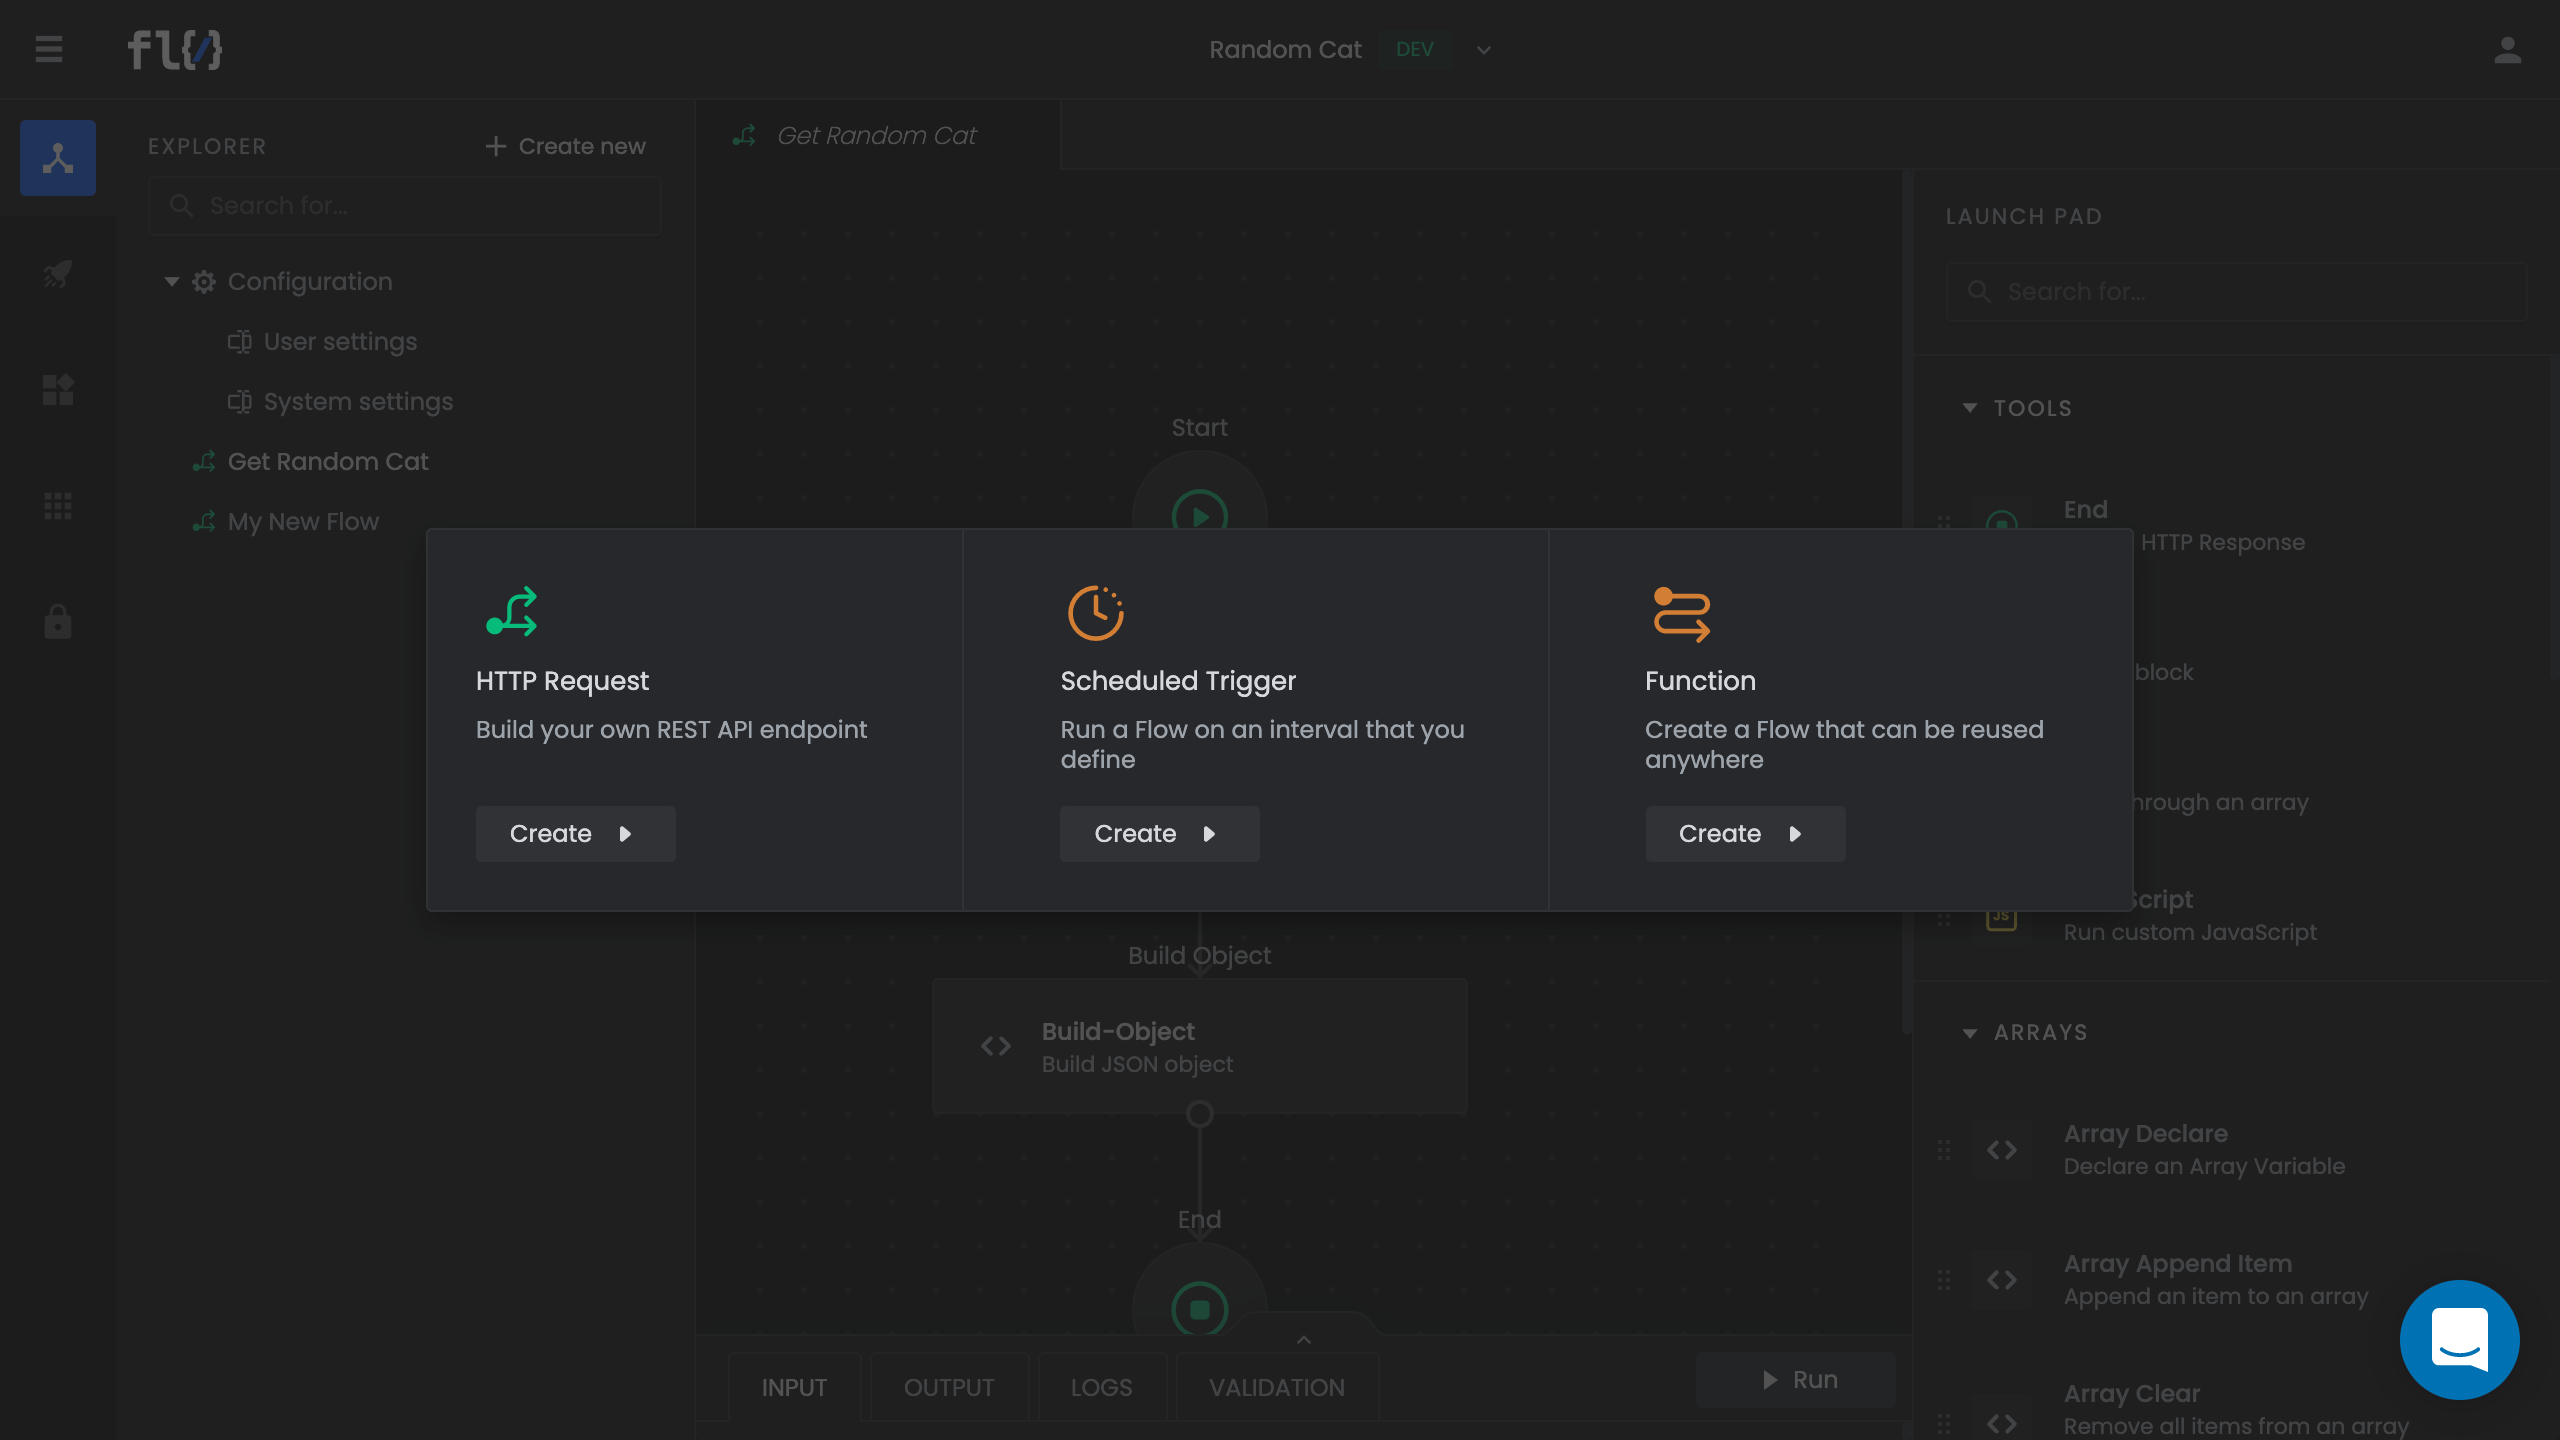Collapse the TOOLS section
Viewport: 2560px width, 1440px height.
point(1970,408)
